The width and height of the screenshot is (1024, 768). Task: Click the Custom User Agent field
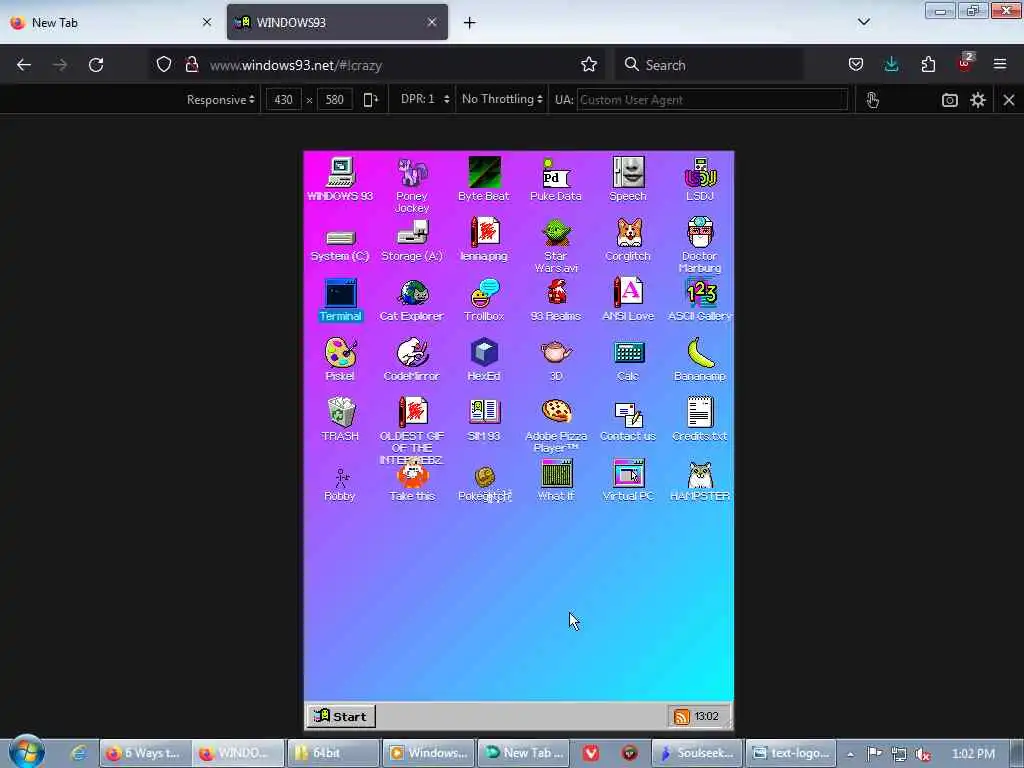click(712, 100)
